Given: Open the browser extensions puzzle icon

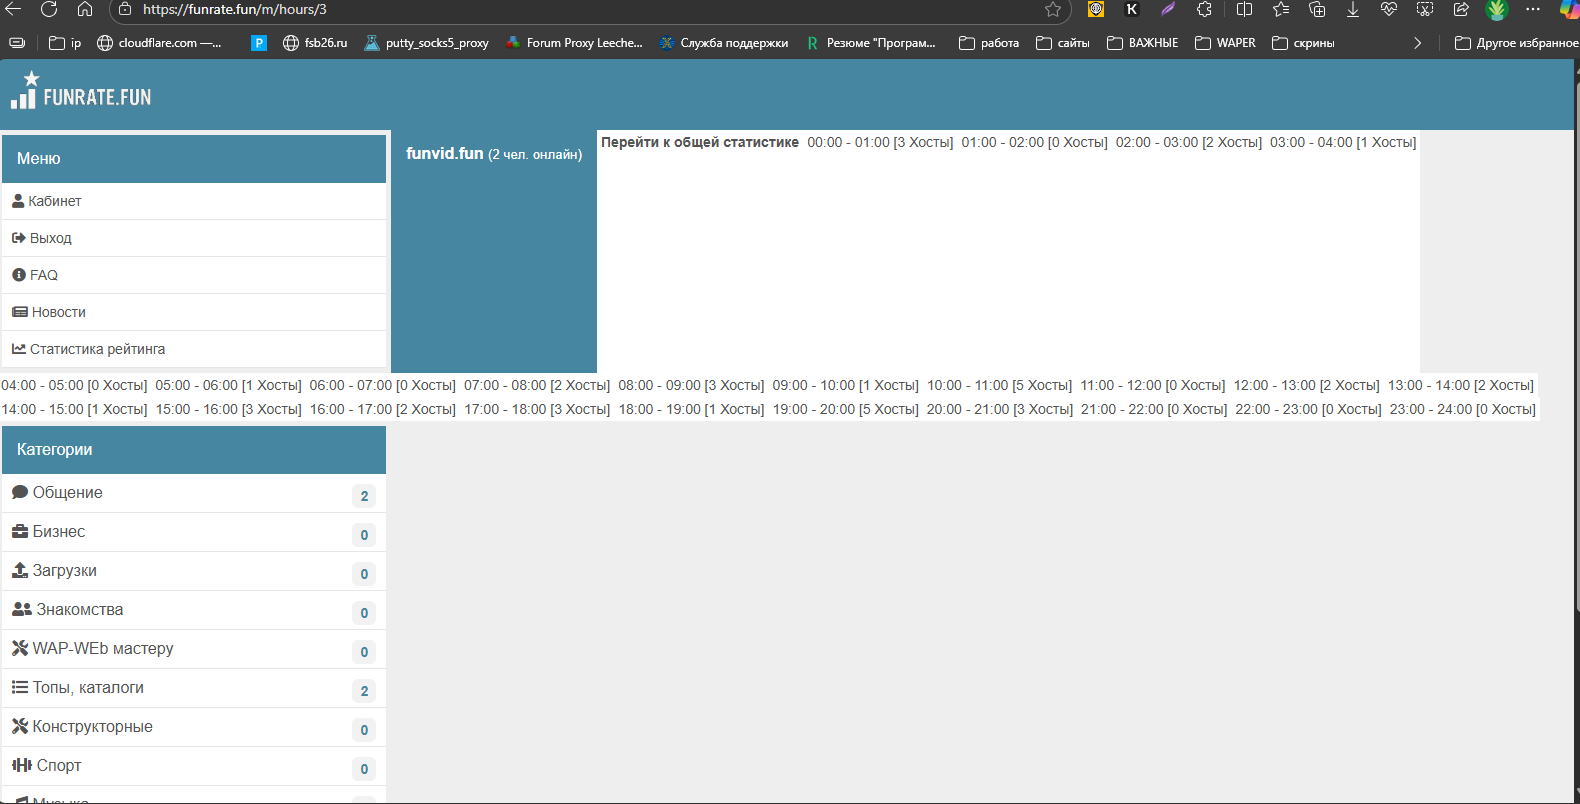Looking at the screenshot, I should (x=1204, y=9).
